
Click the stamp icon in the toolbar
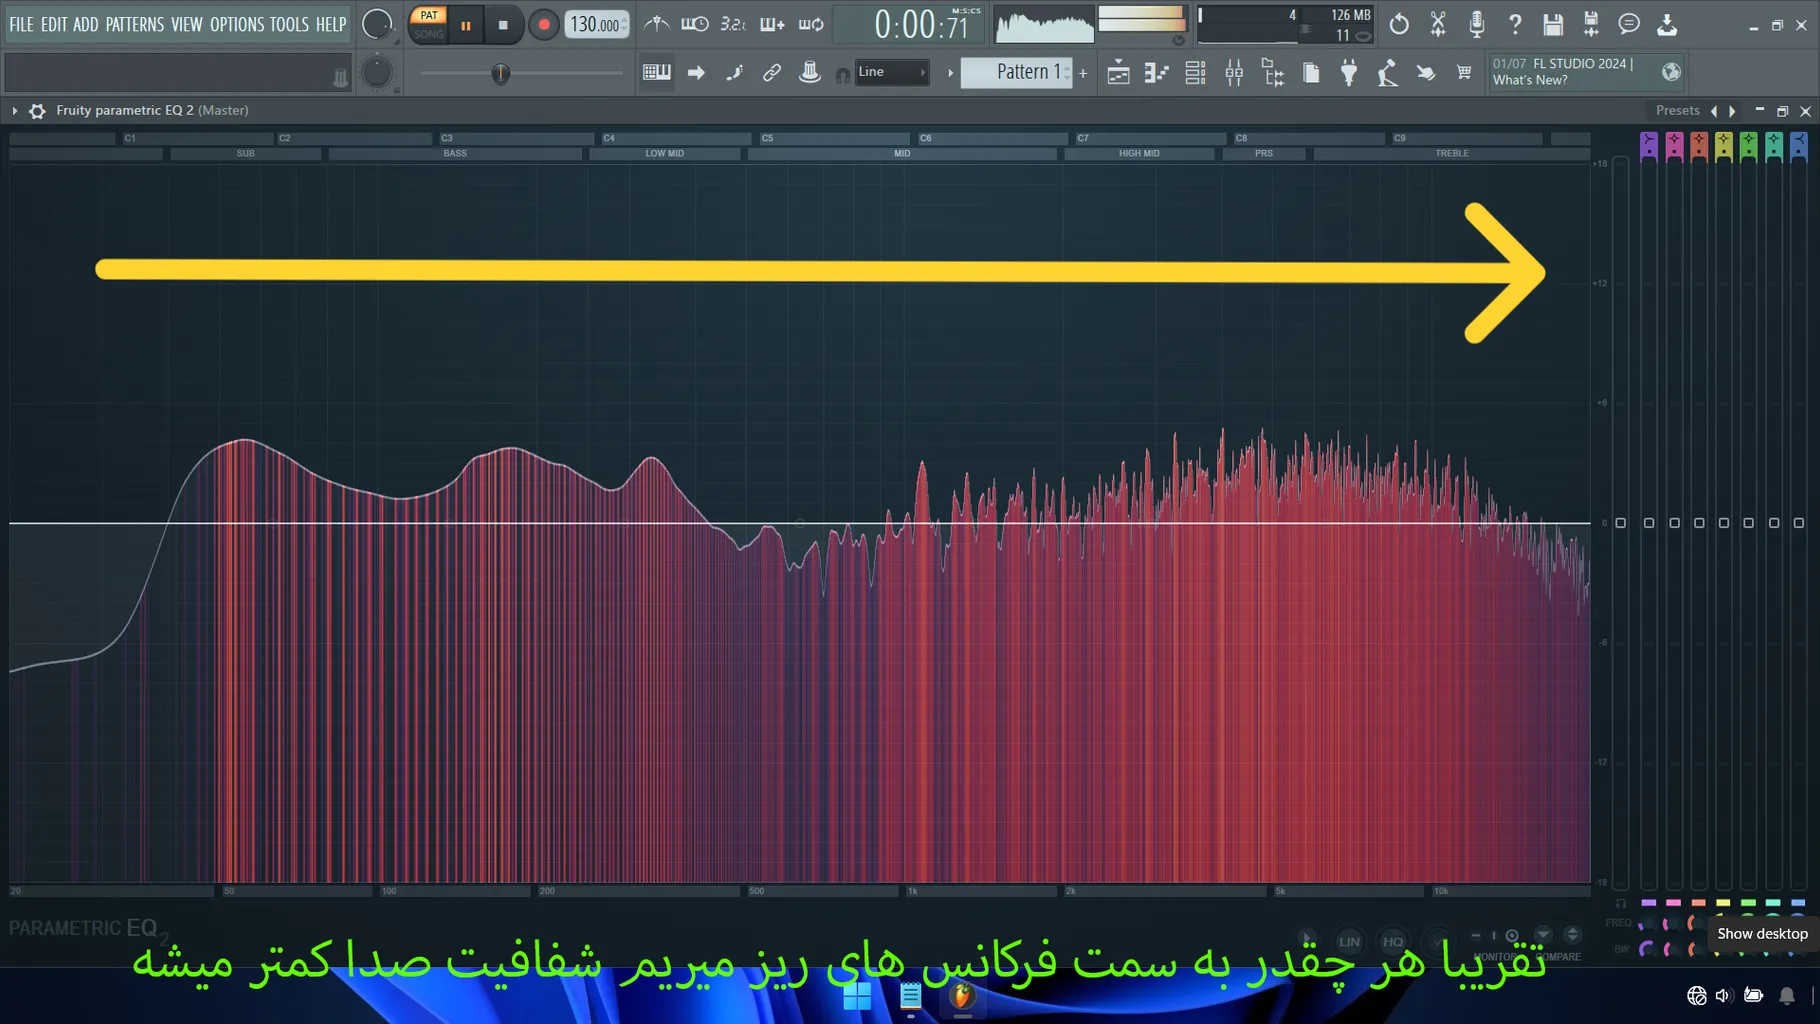810,72
